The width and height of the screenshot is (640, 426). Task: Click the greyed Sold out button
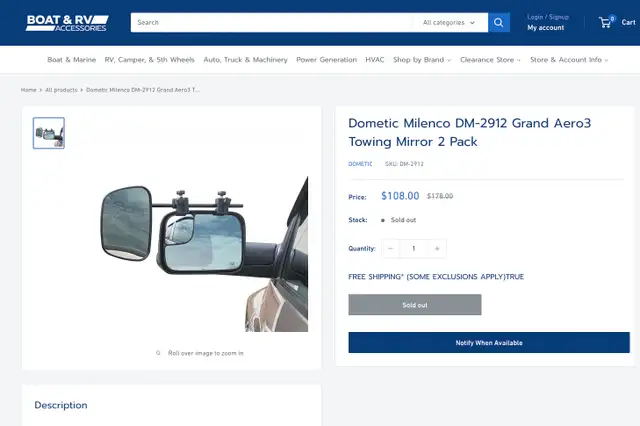[415, 305]
